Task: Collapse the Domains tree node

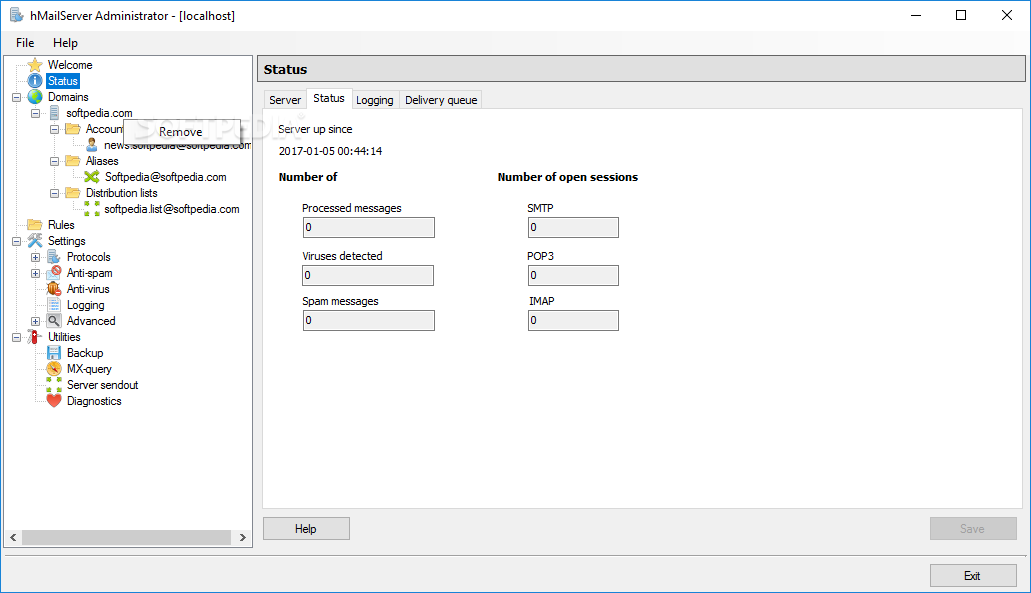Action: pos(16,97)
